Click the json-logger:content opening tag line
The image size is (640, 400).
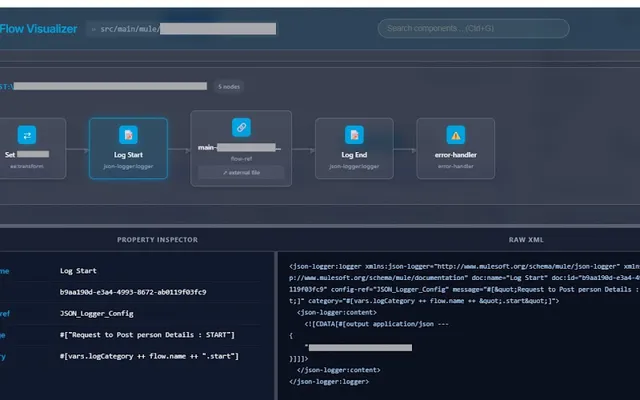pos(337,313)
